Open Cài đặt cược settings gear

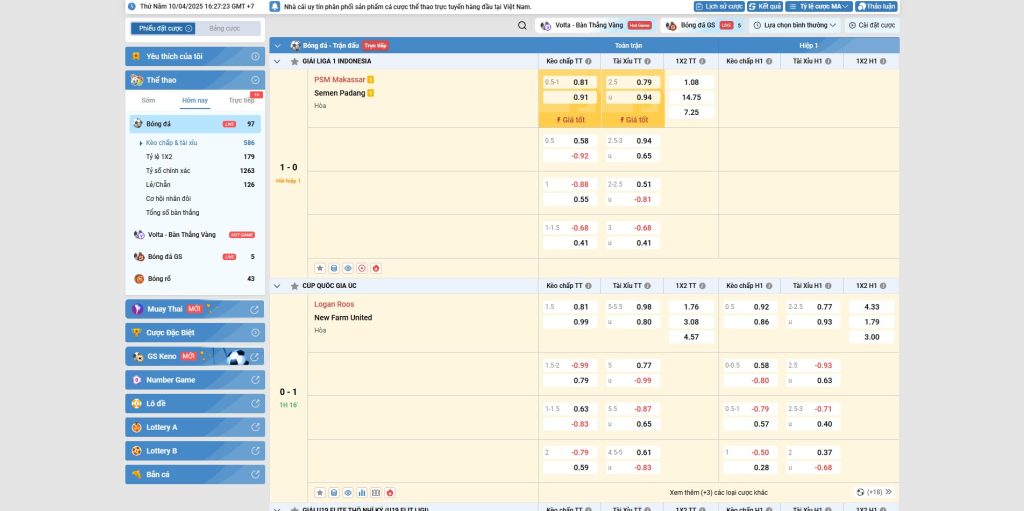tap(873, 25)
